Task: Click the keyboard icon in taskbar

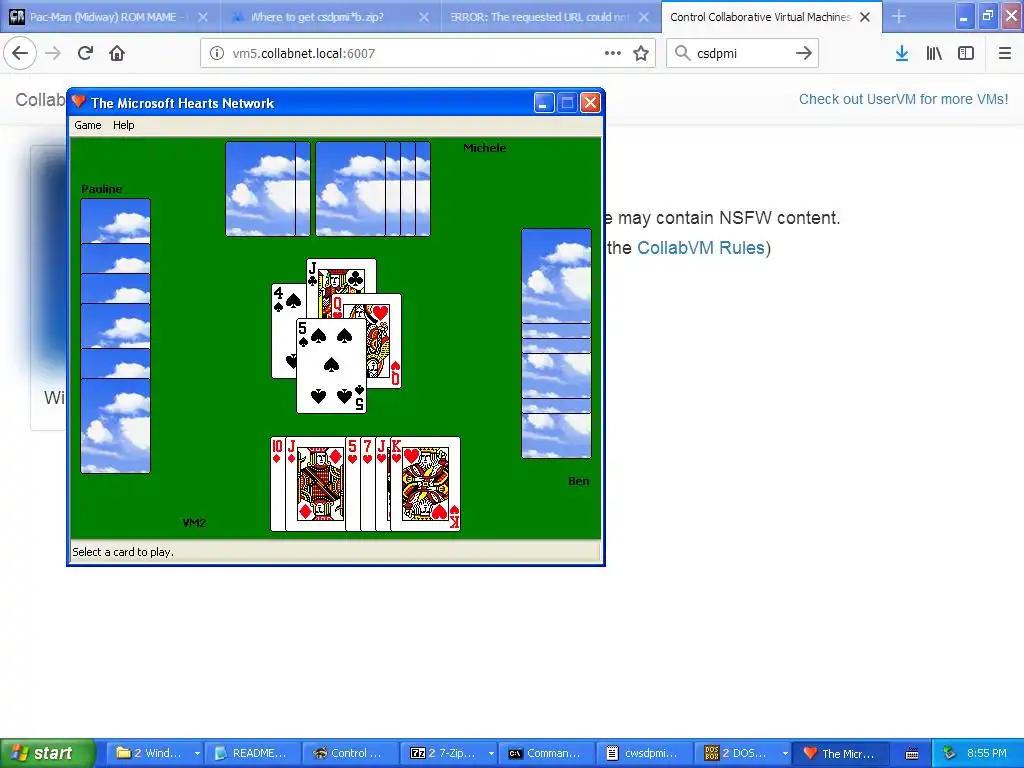Action: (x=912, y=754)
